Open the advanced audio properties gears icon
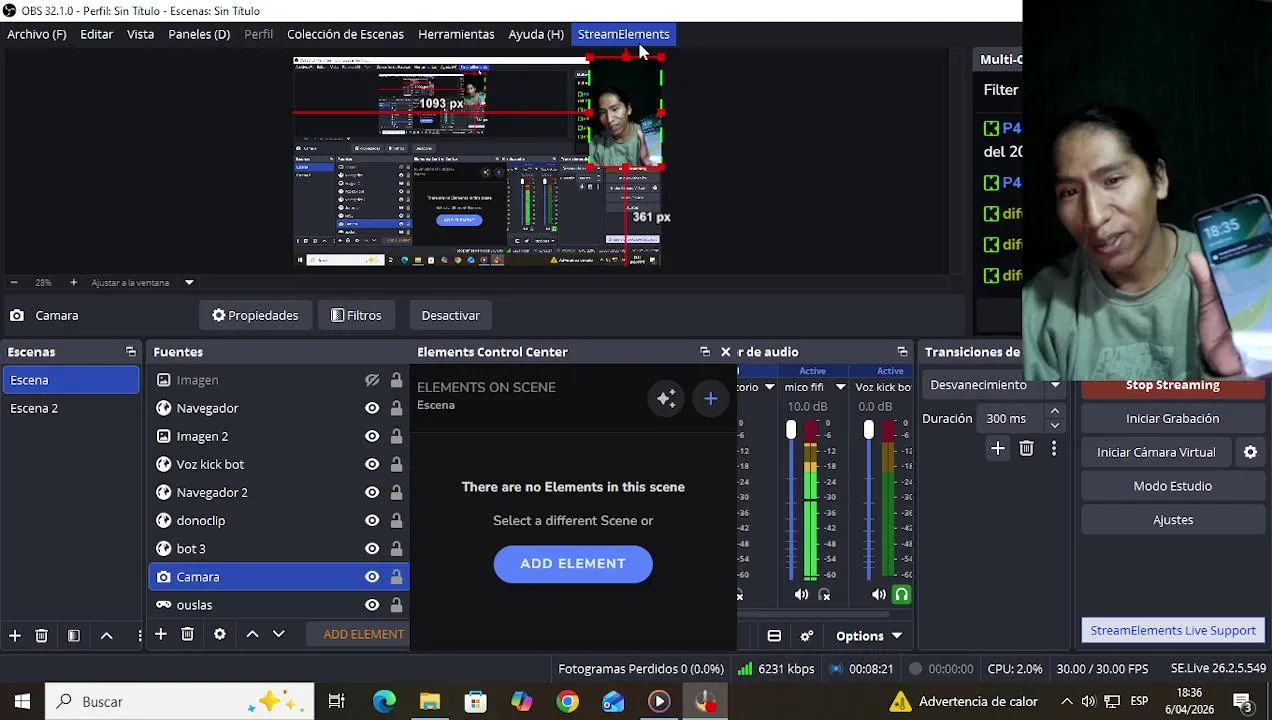This screenshot has height=720, width=1272. coord(807,636)
